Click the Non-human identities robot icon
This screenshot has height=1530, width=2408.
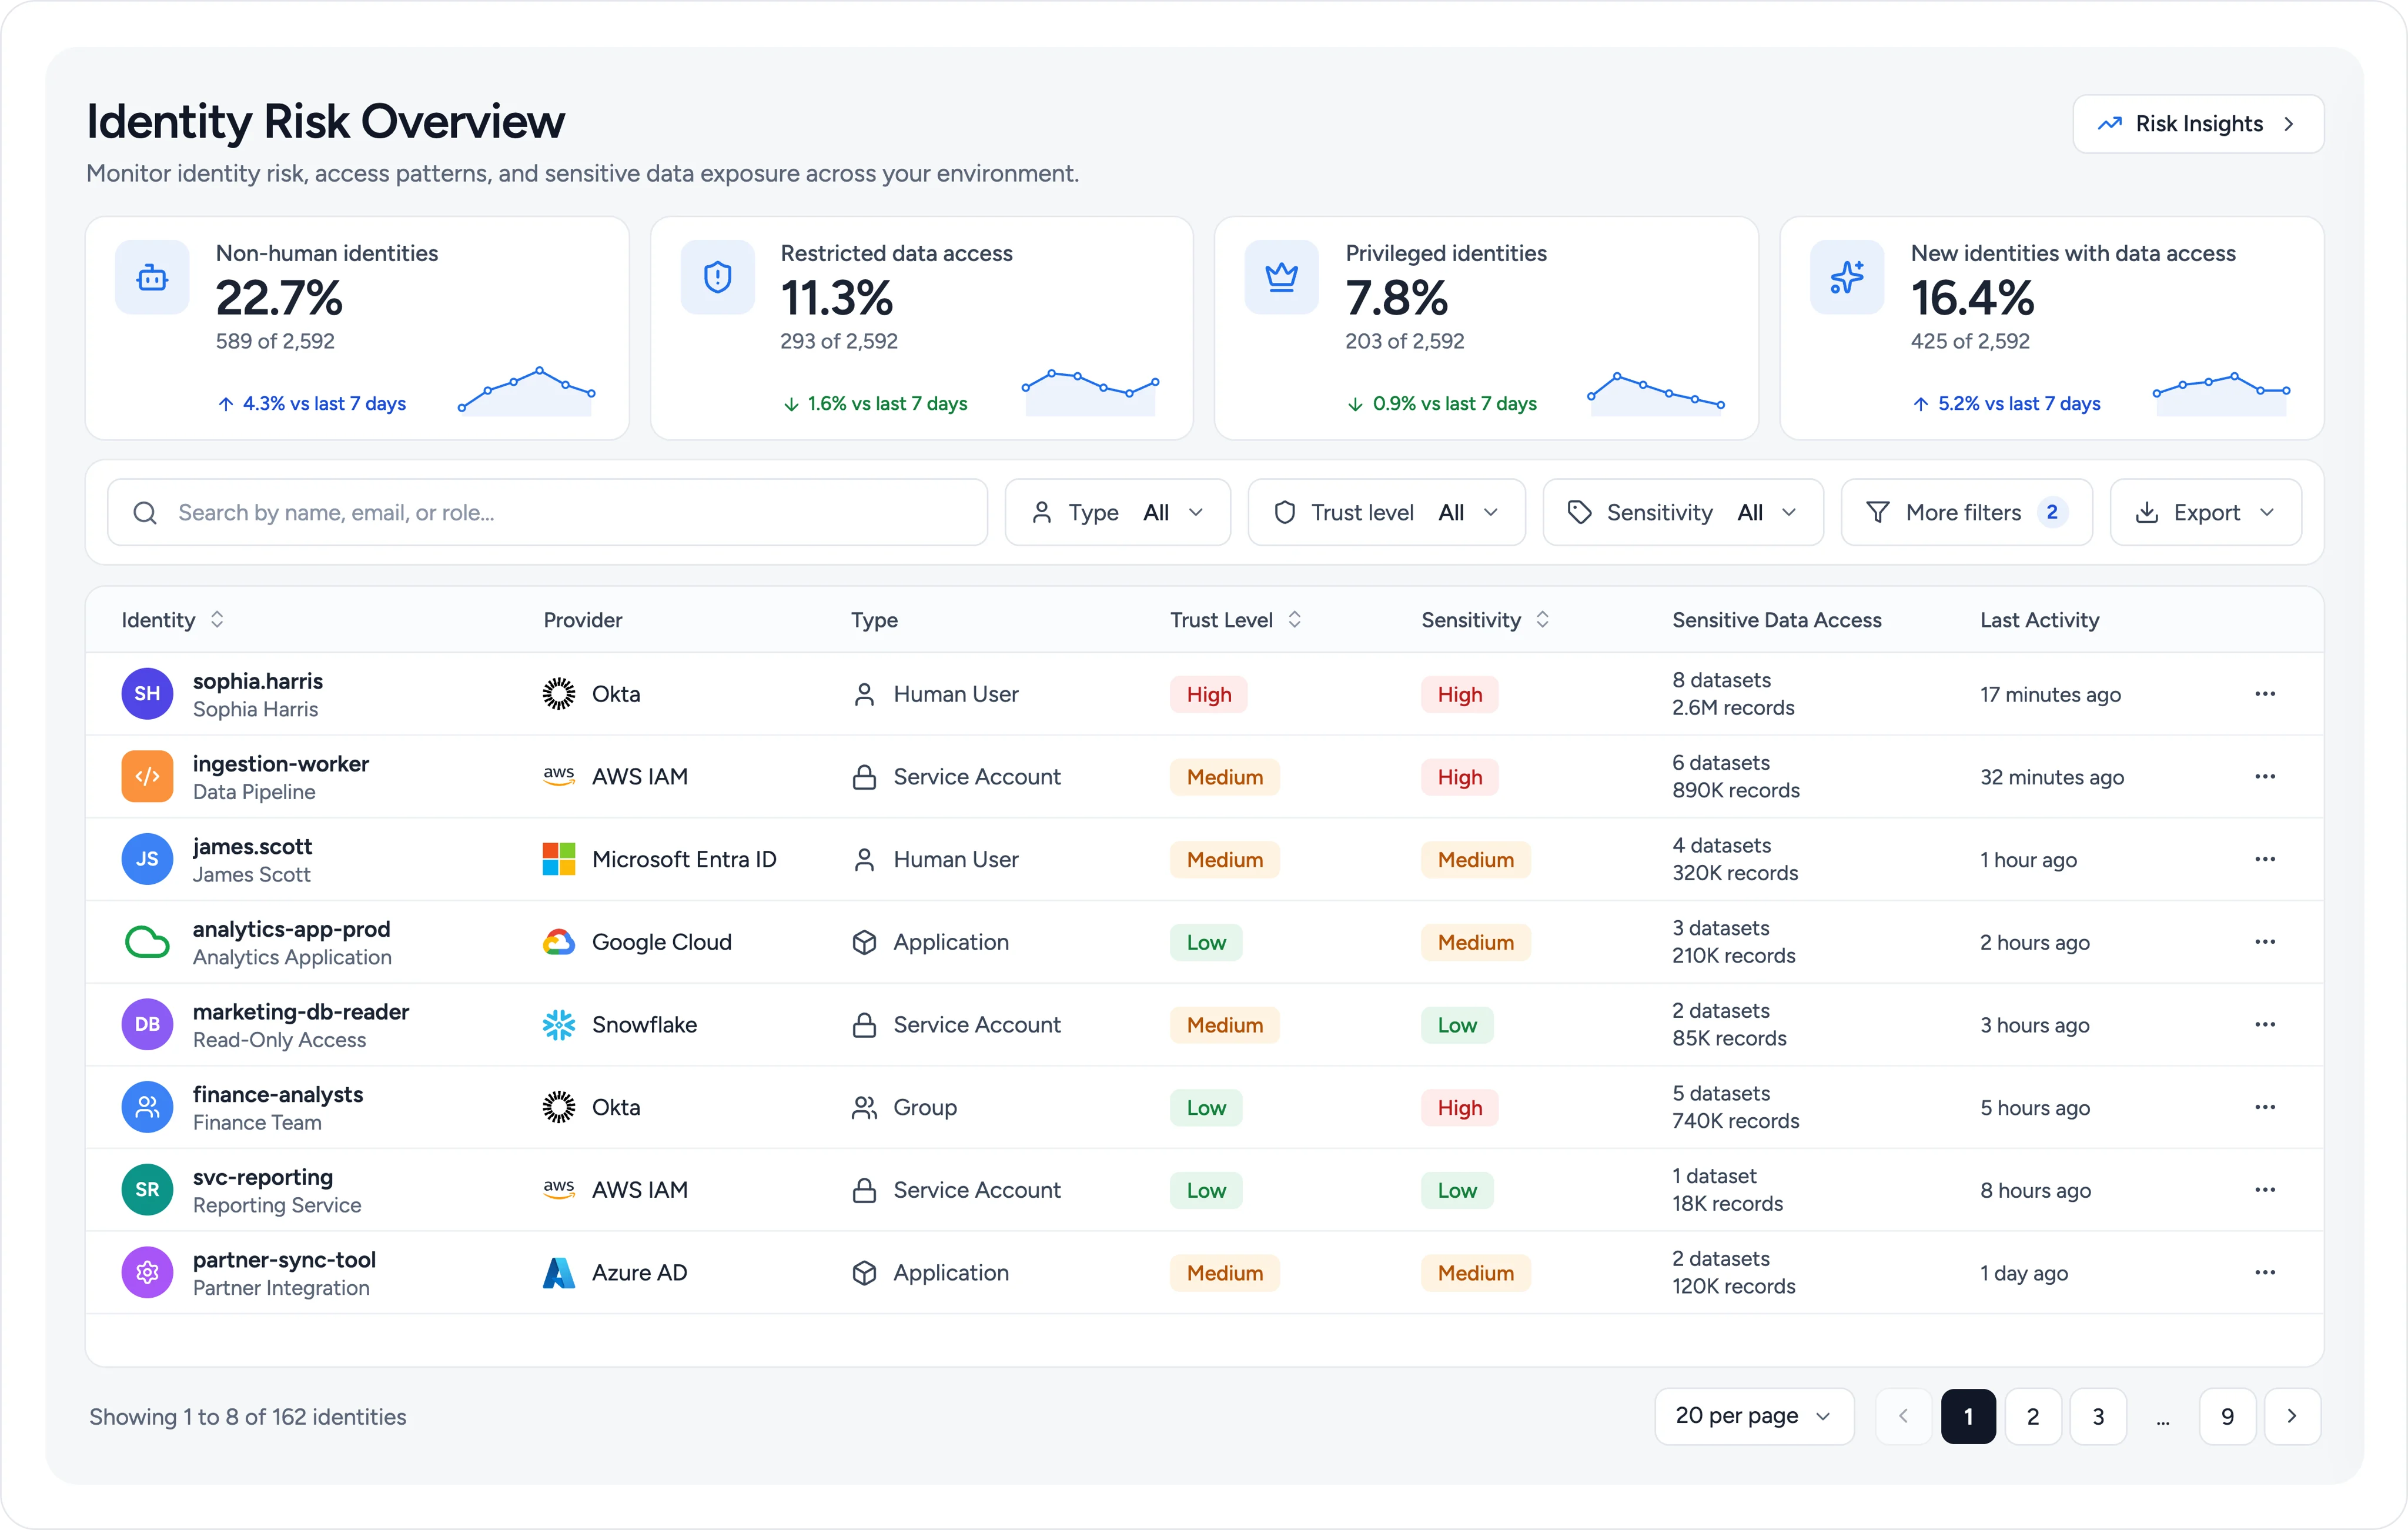click(152, 277)
